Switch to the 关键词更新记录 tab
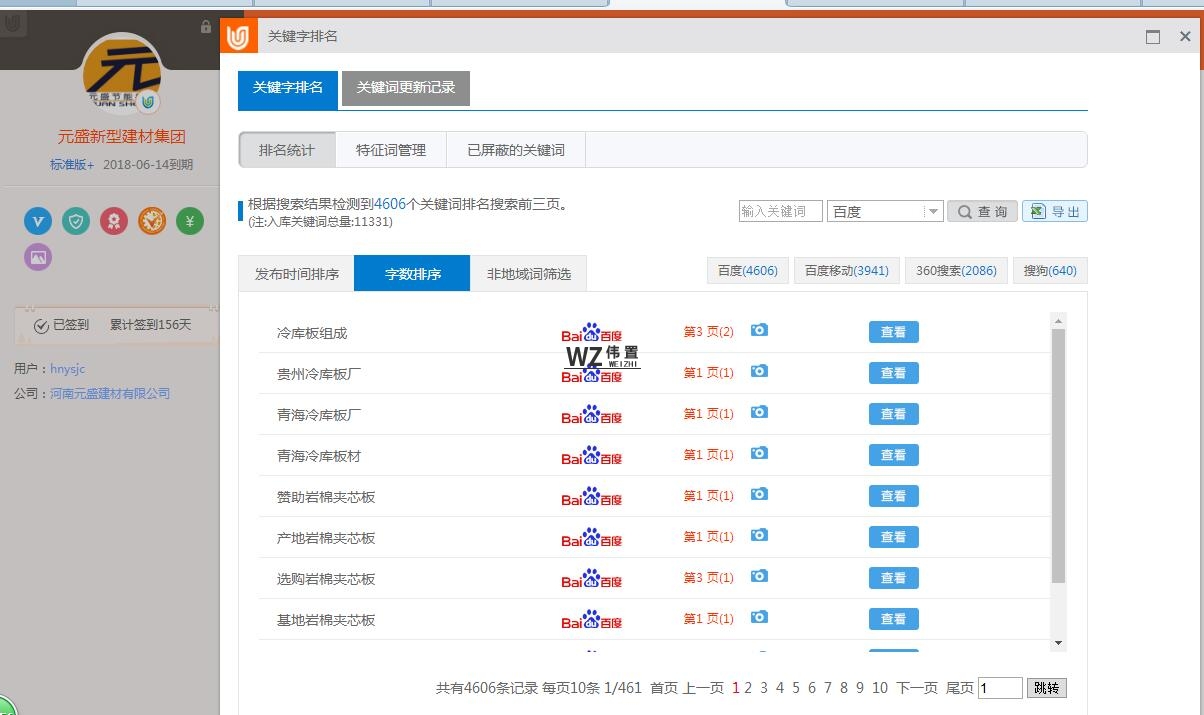The width and height of the screenshot is (1204, 715). (x=405, y=88)
